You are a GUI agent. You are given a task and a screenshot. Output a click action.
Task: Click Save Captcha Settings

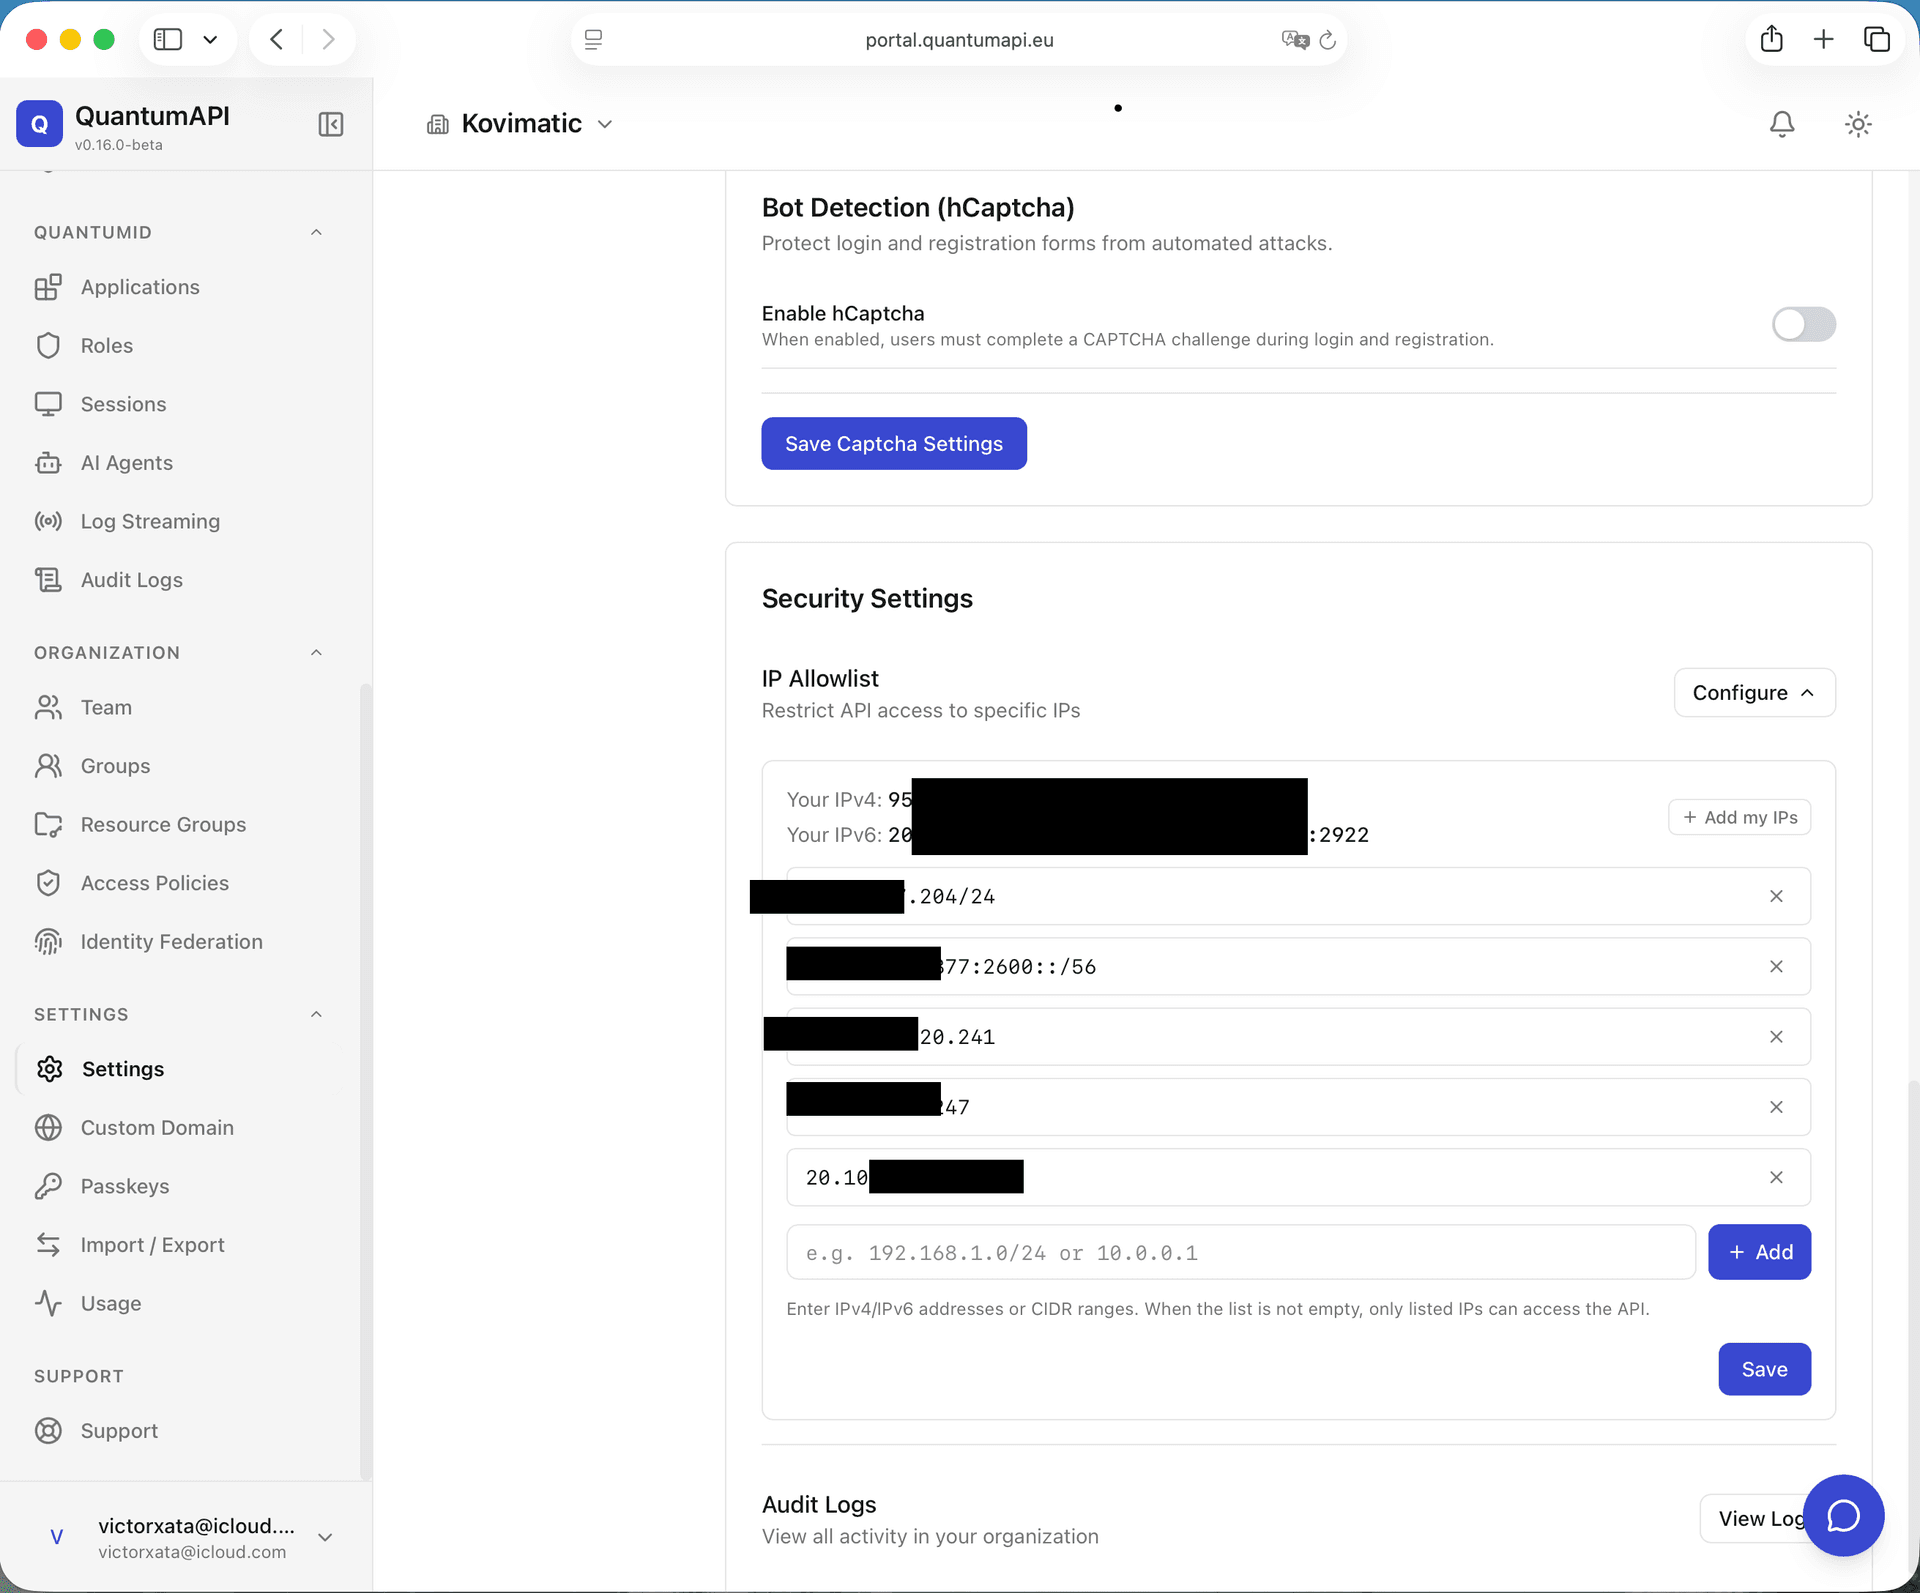893,443
